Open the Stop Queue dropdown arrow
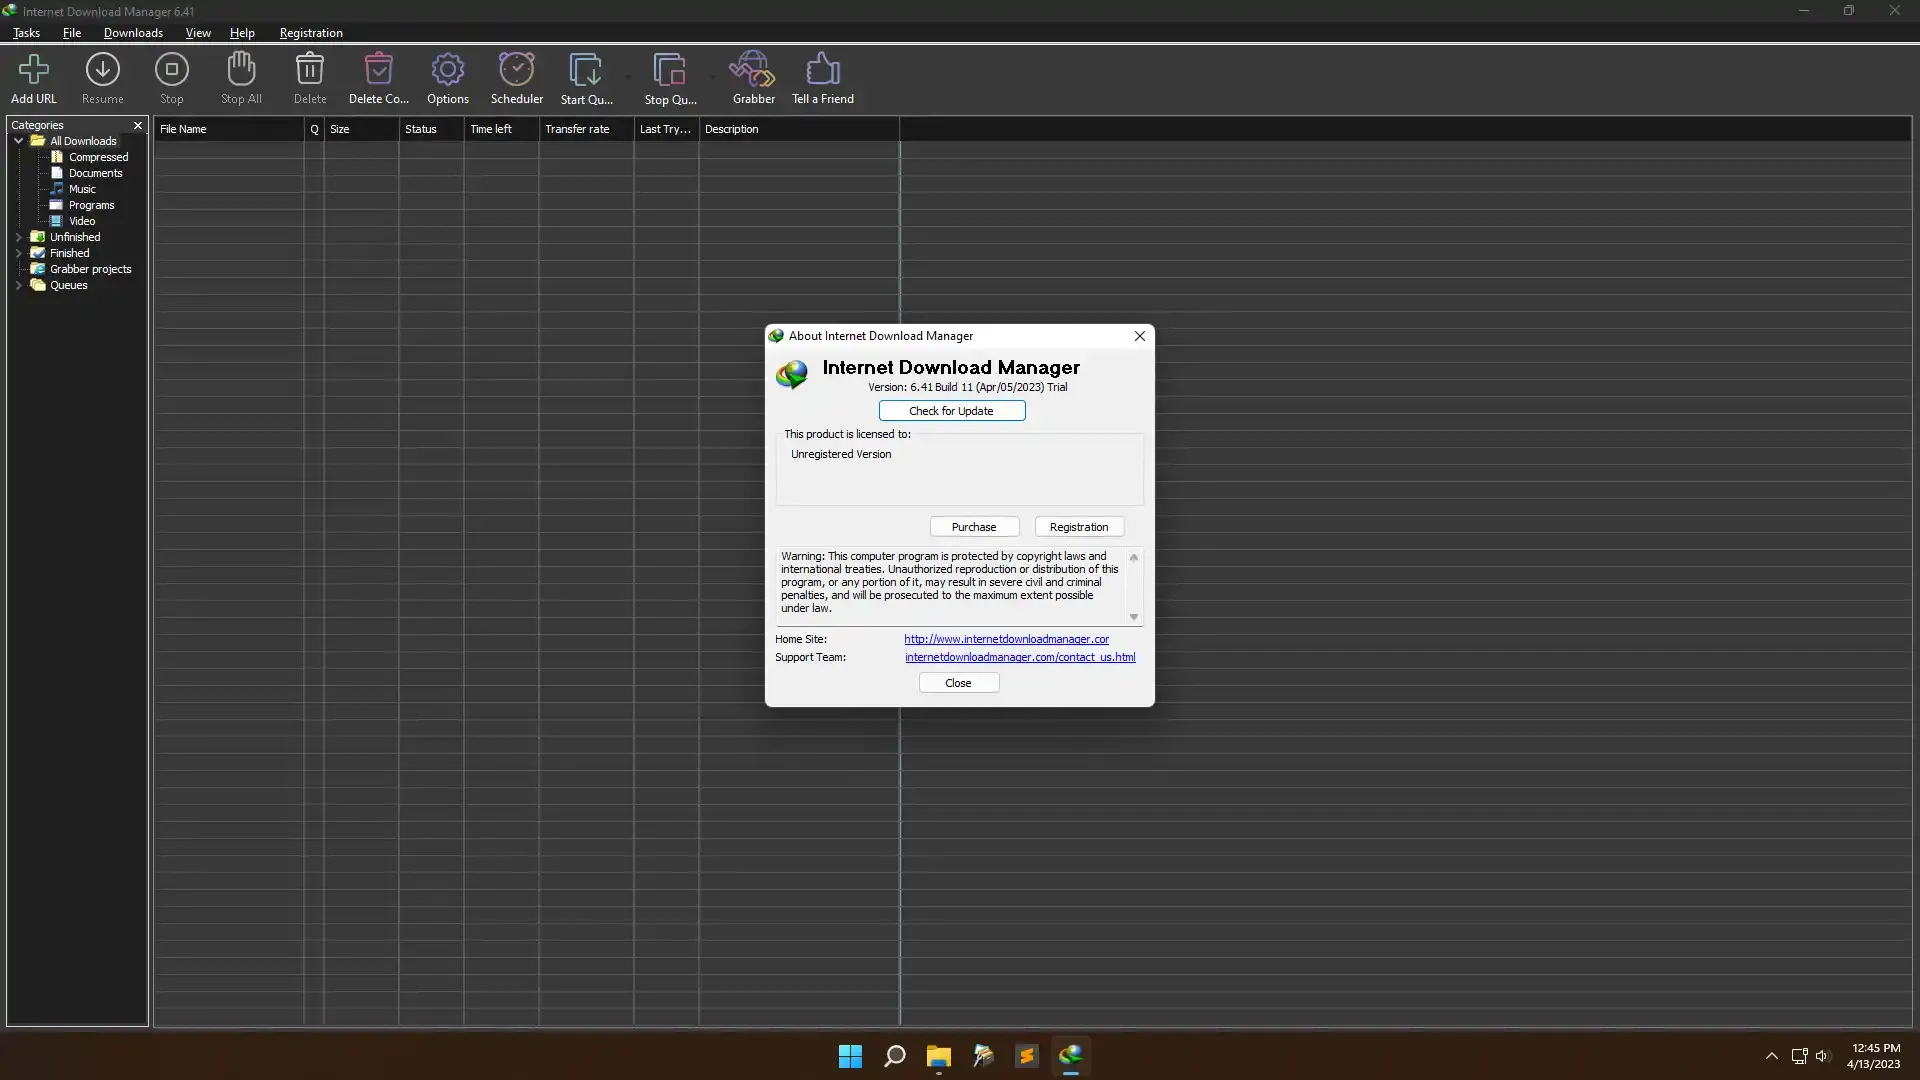The height and width of the screenshot is (1080, 1920). click(713, 76)
